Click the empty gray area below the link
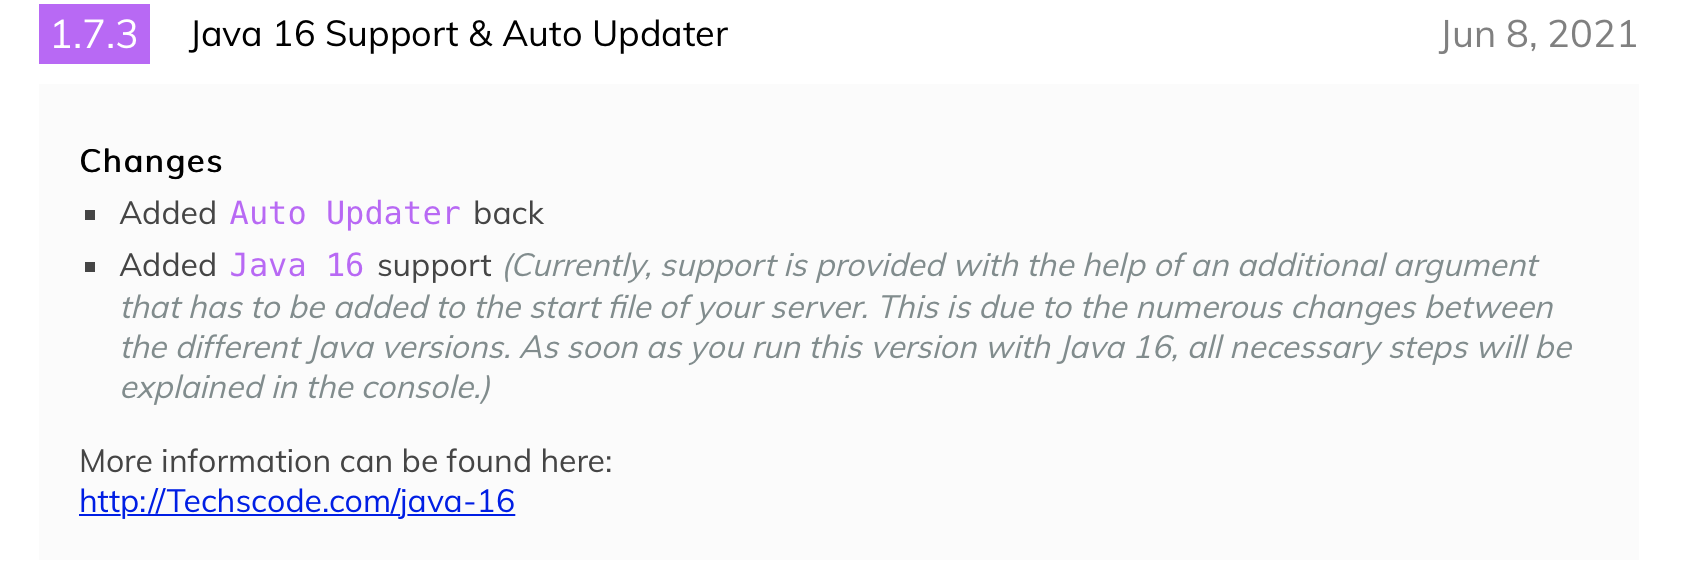This screenshot has height=566, width=1708. (838, 541)
